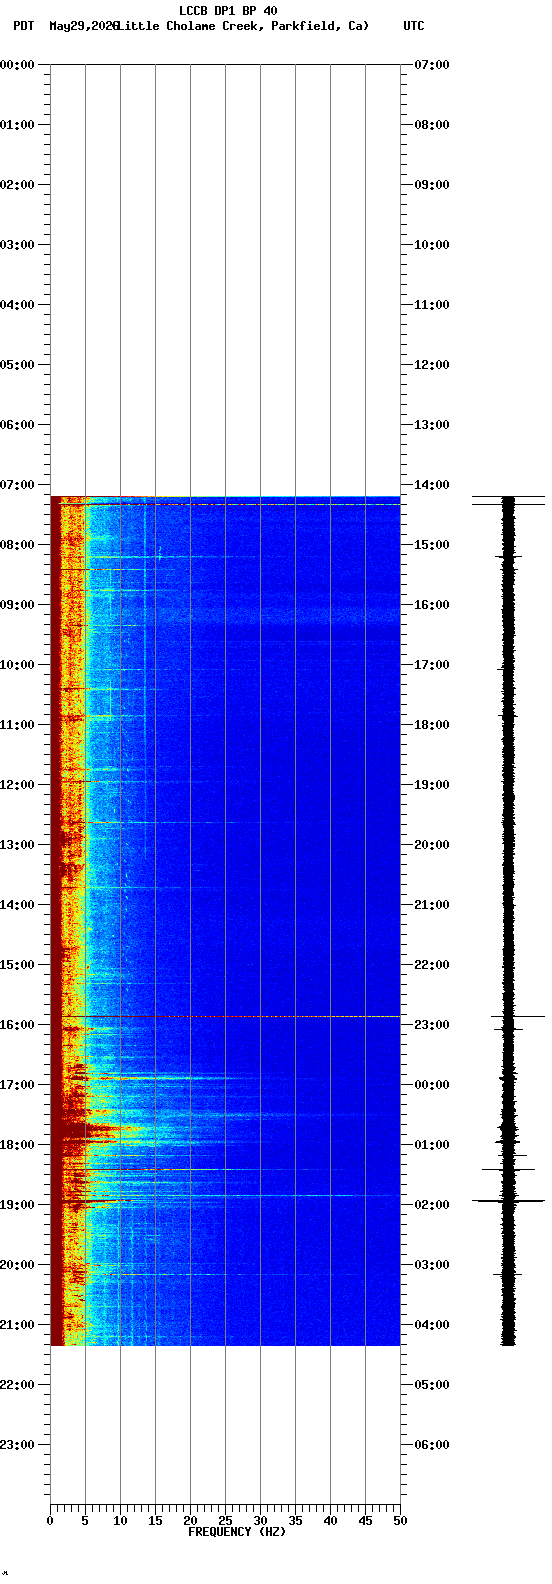552x1584 pixels.
Task: Click the 'PDT' timezone label
Action: 23,26
